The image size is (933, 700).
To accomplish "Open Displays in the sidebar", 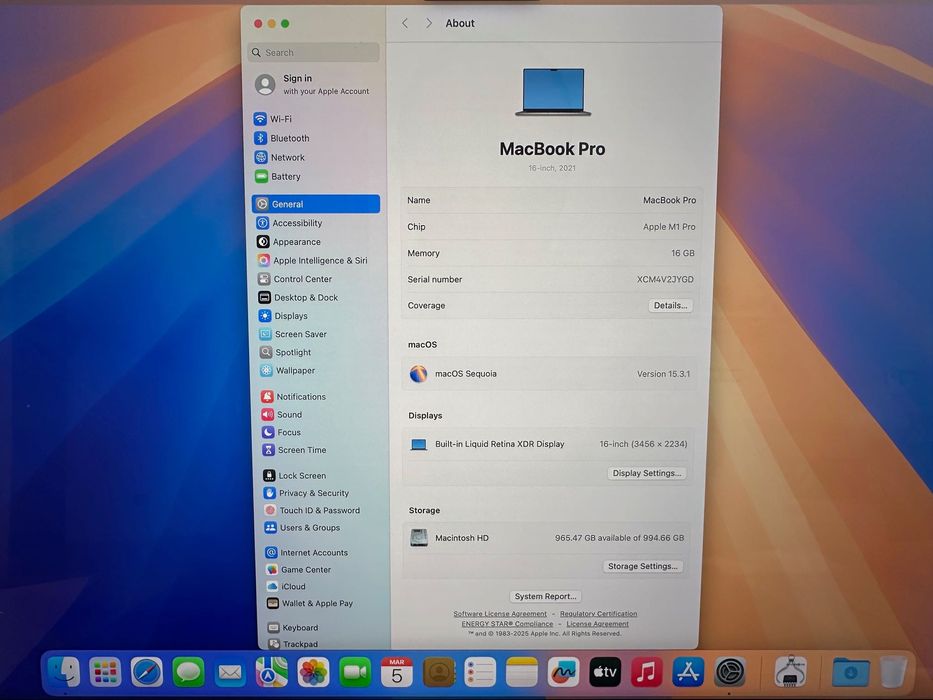I will [x=283, y=315].
